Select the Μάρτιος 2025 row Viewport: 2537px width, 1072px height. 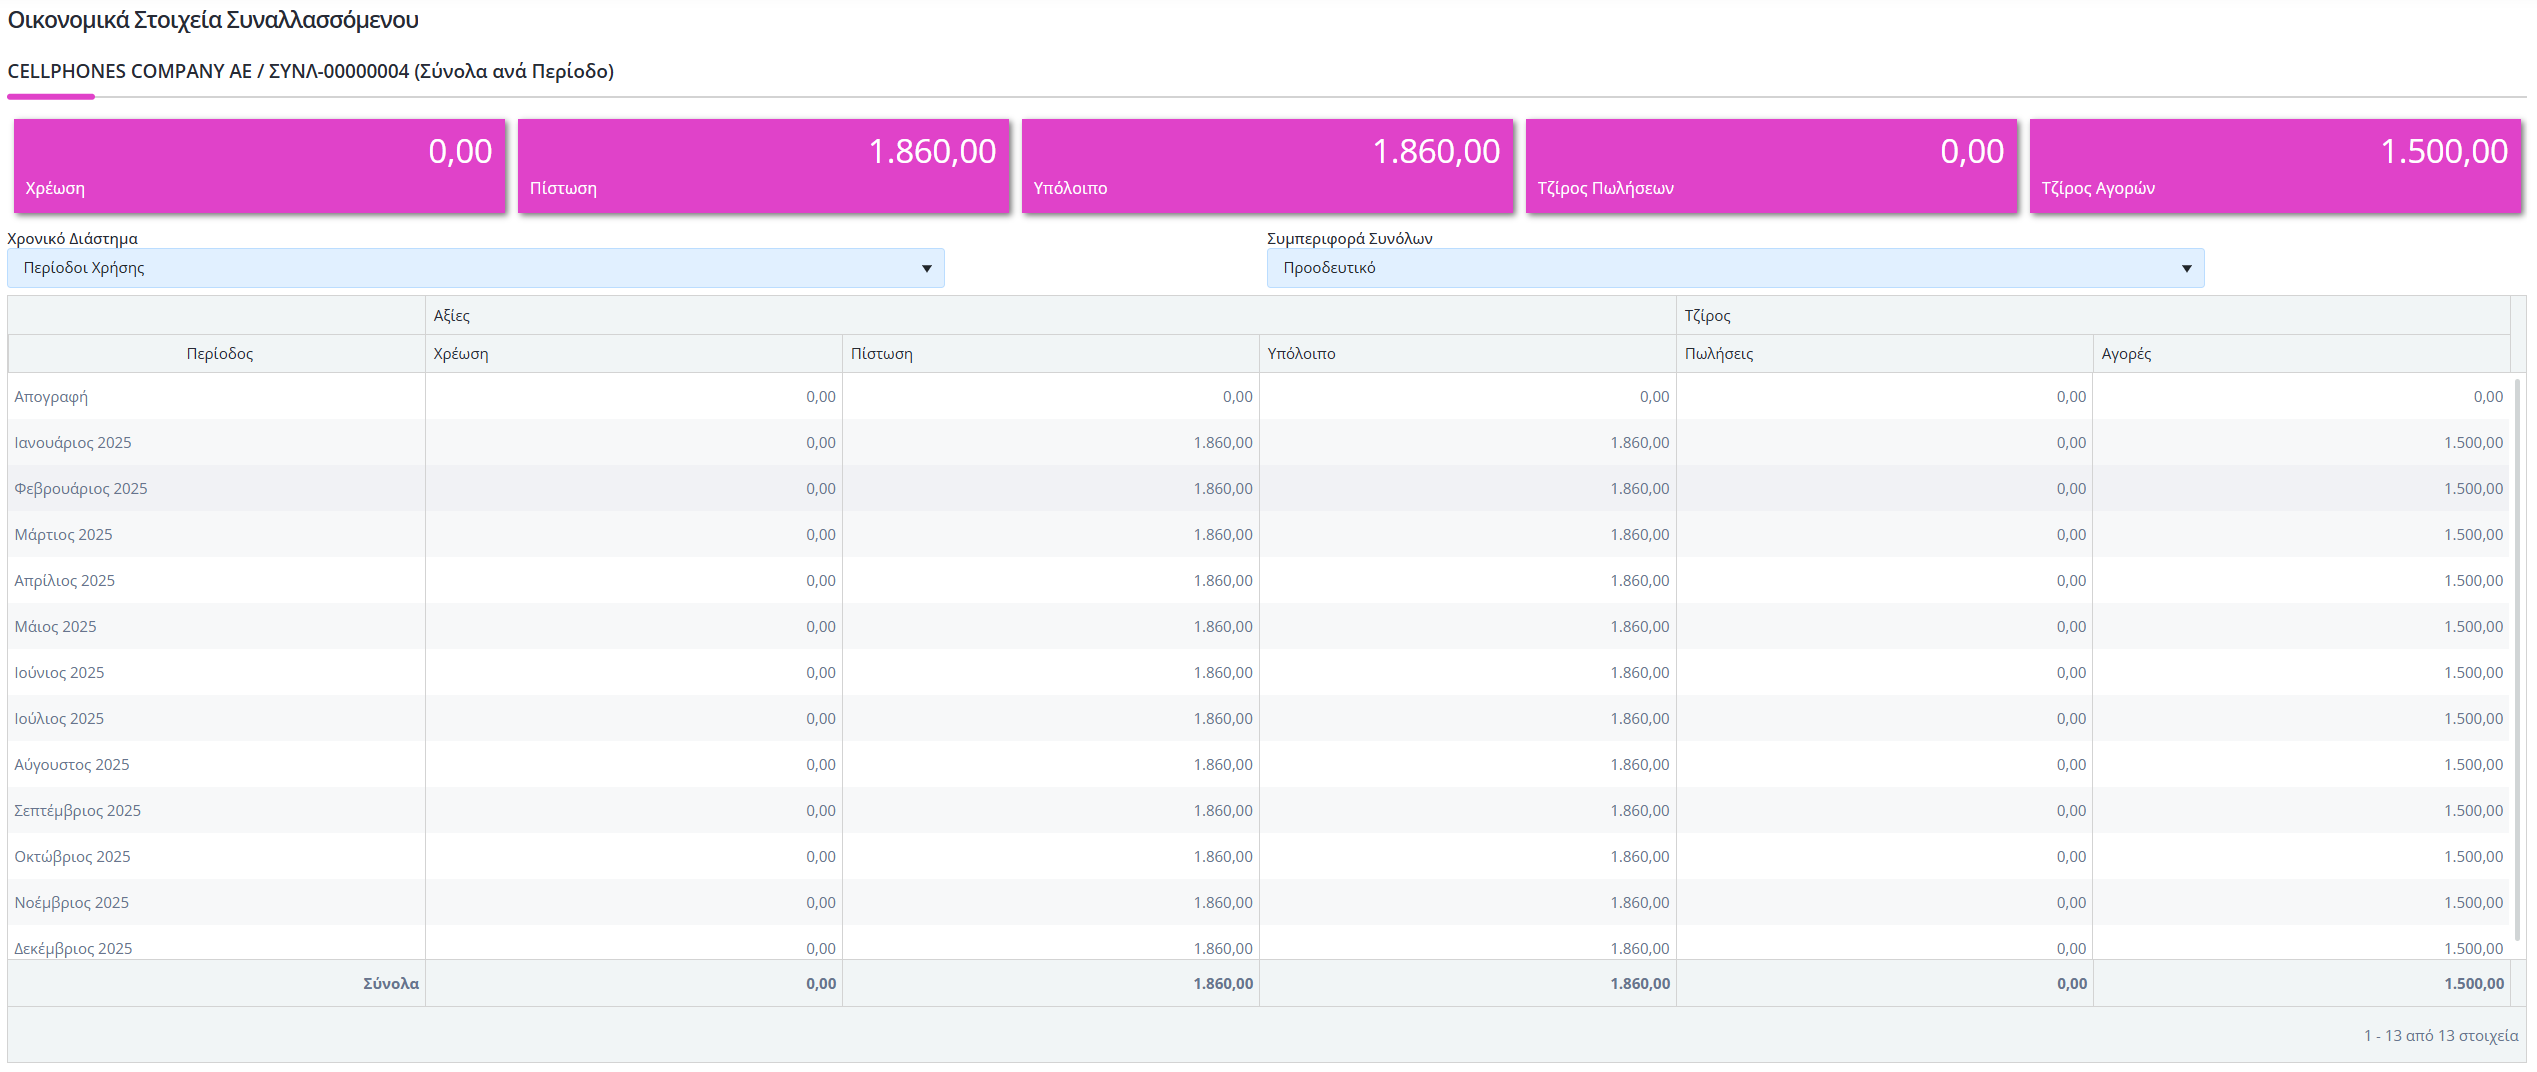click(x=1259, y=535)
